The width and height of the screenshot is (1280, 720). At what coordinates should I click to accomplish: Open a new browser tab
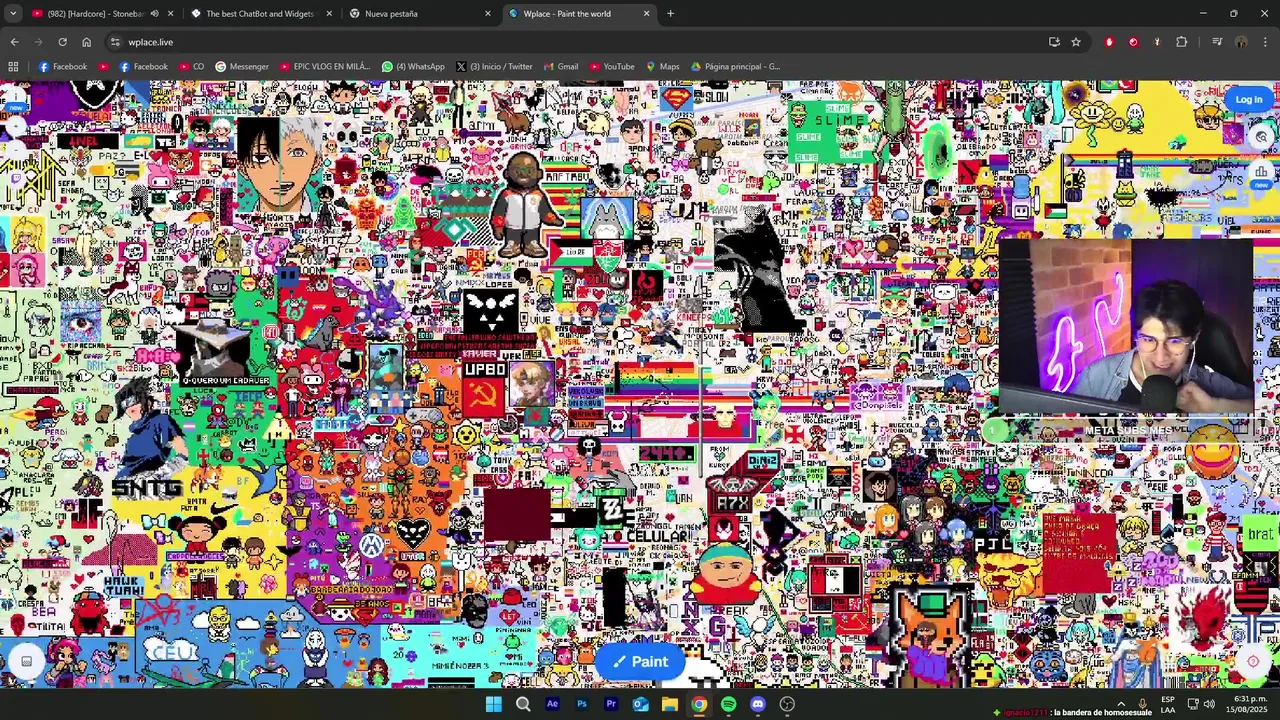pyautogui.click(x=670, y=13)
